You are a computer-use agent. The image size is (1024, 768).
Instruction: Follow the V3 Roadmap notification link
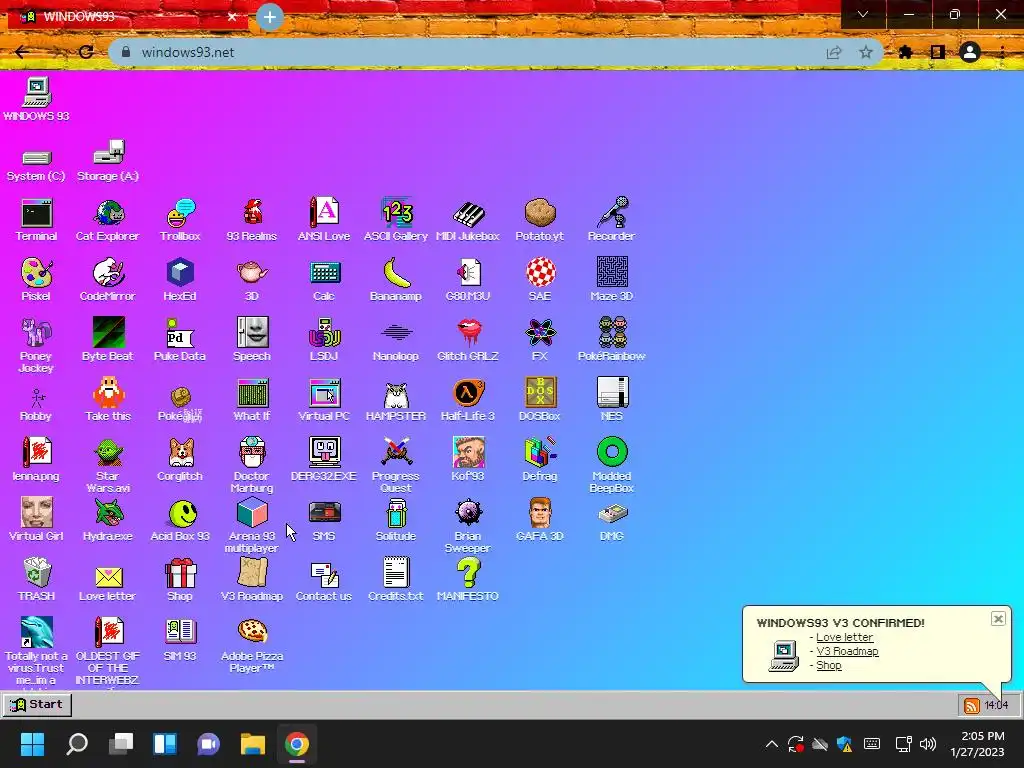pos(847,652)
